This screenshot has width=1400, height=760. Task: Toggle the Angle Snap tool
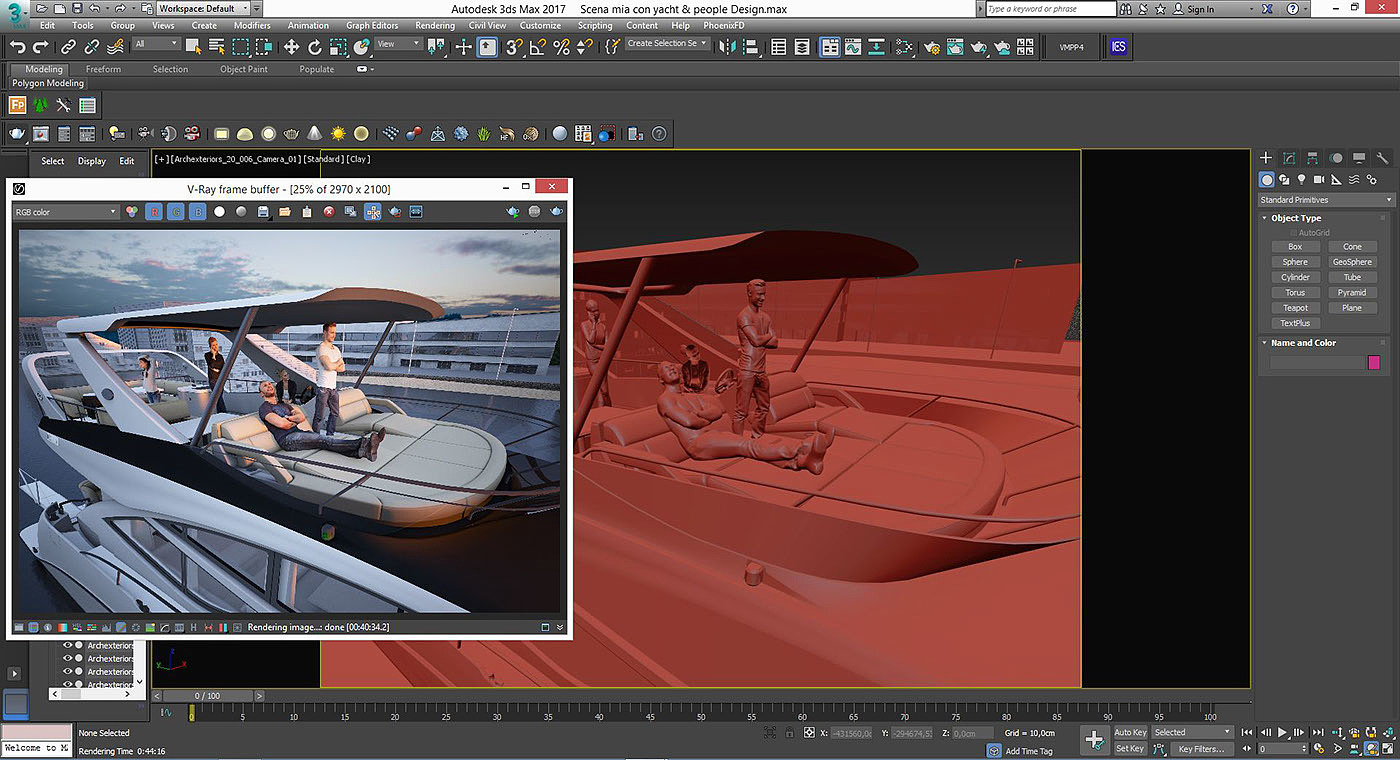coord(538,47)
